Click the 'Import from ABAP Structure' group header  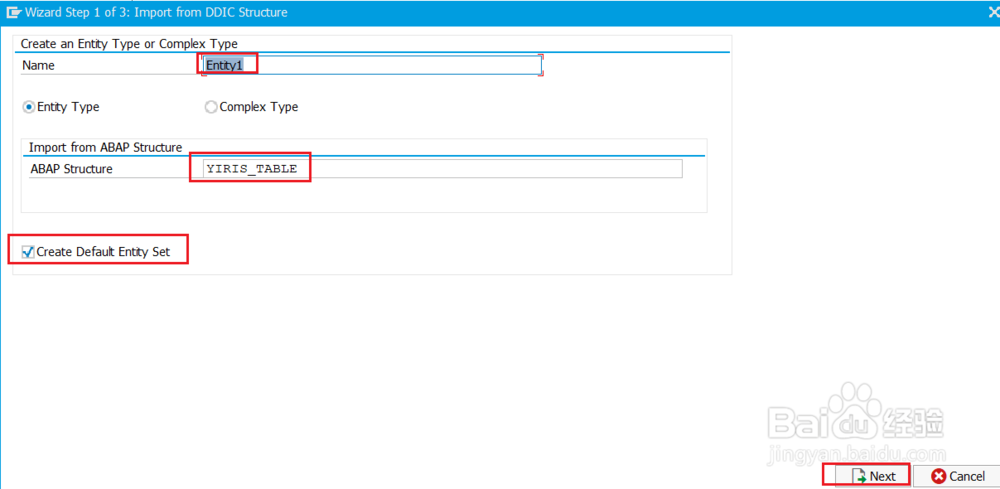pyautogui.click(x=105, y=147)
